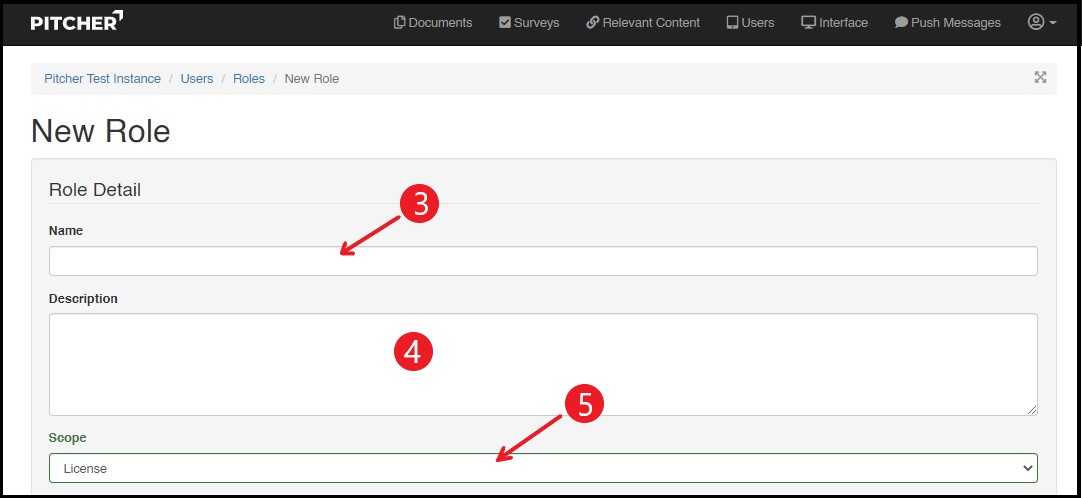Click the Pitcher logo
Viewport: 1082px width, 498px height.
pyautogui.click(x=77, y=21)
